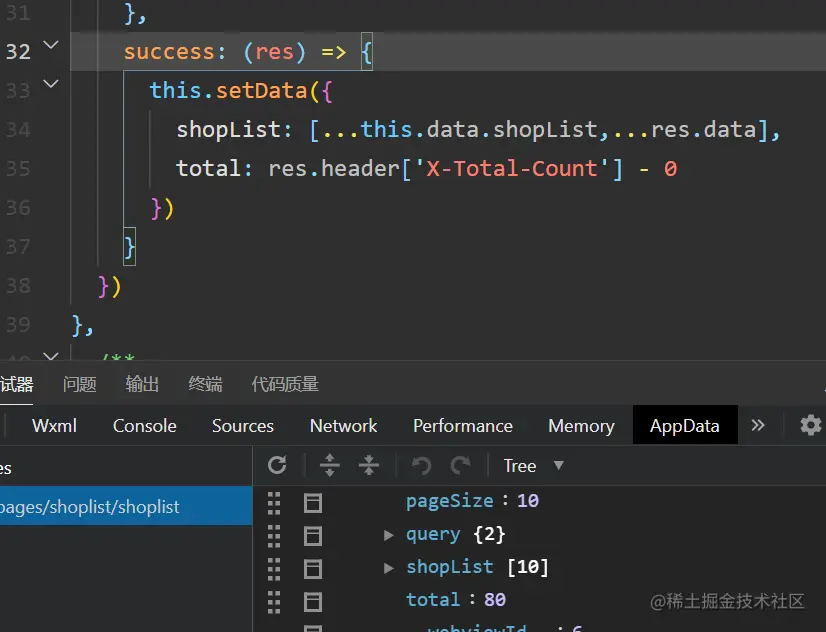Collapse all fields in AppData toolbar

369,465
